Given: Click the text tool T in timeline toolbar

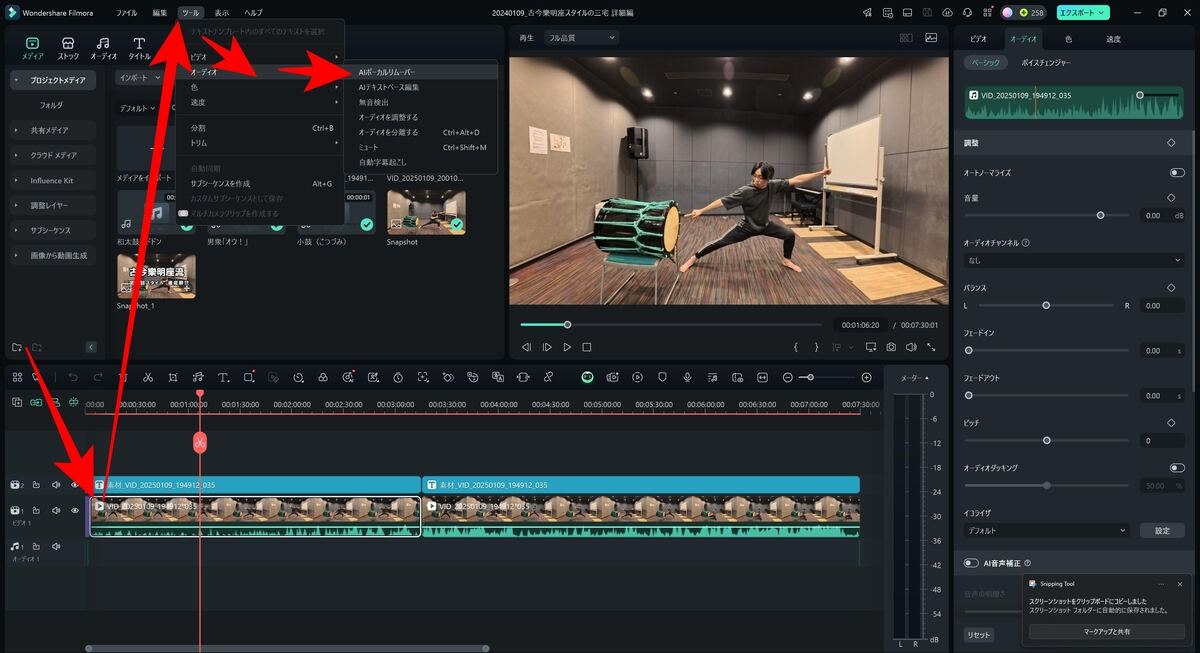Looking at the screenshot, I should pos(222,377).
